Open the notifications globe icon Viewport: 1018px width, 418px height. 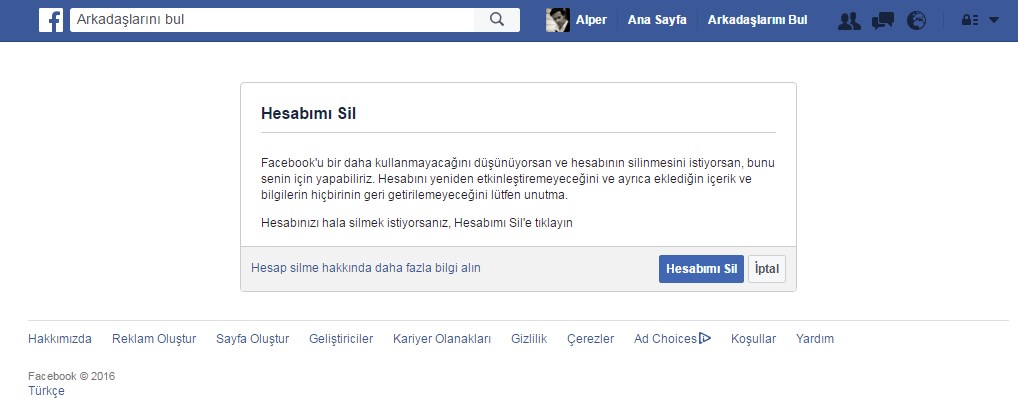point(916,20)
